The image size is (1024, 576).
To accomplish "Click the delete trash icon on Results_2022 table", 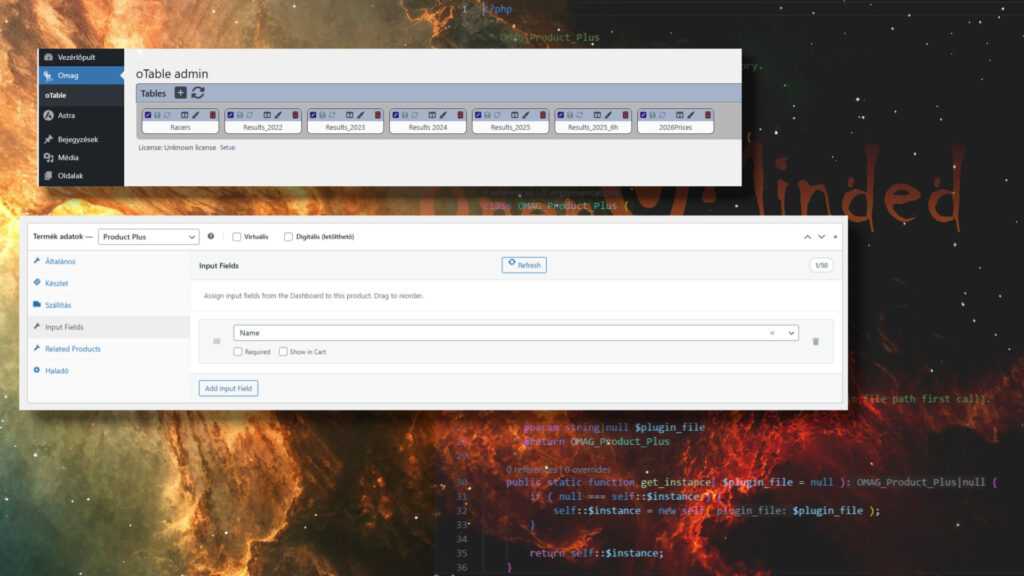I will [x=295, y=115].
